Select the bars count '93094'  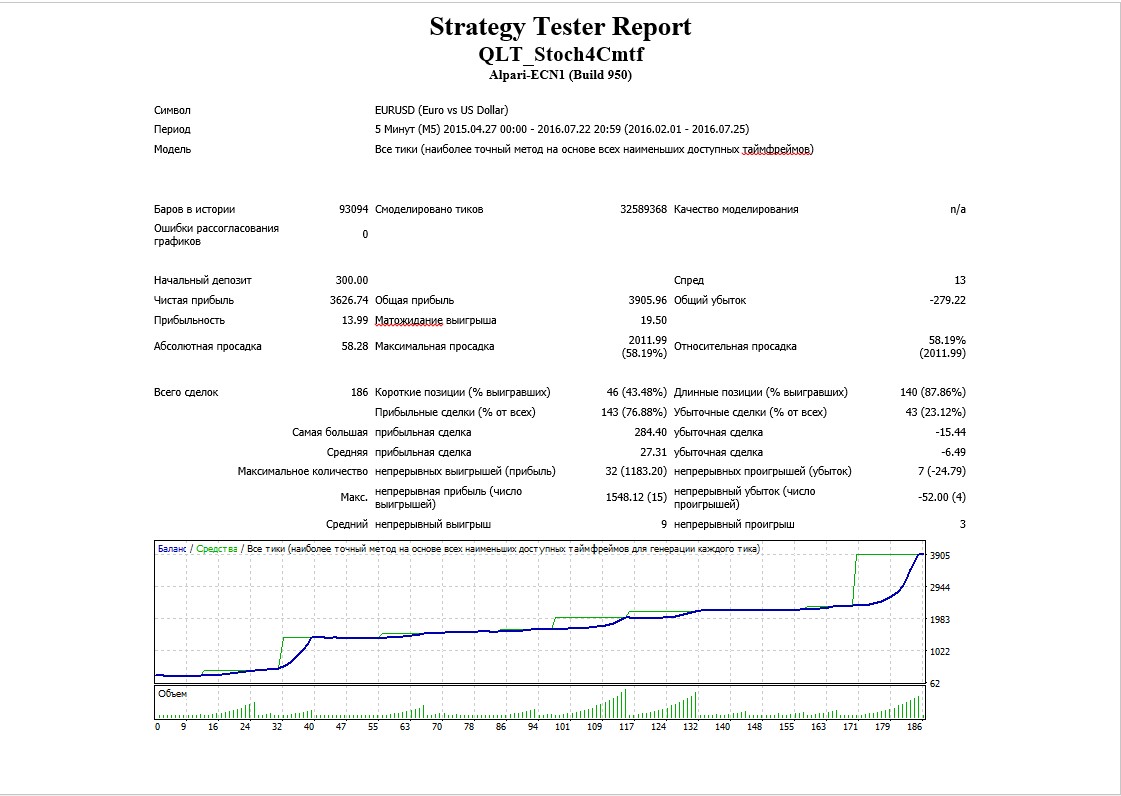tap(353, 210)
